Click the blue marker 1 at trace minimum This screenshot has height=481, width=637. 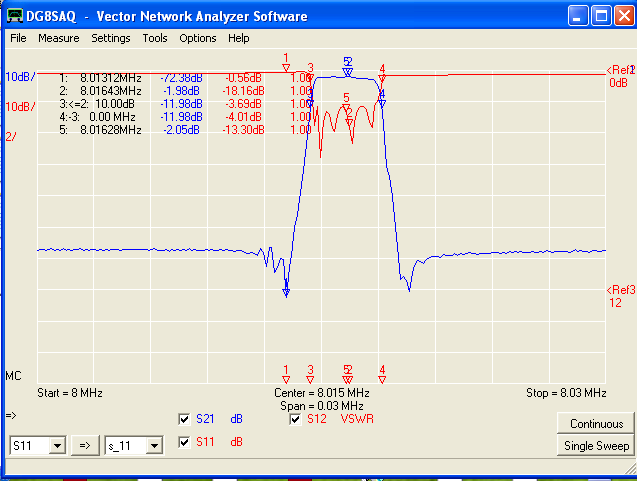coord(286,292)
